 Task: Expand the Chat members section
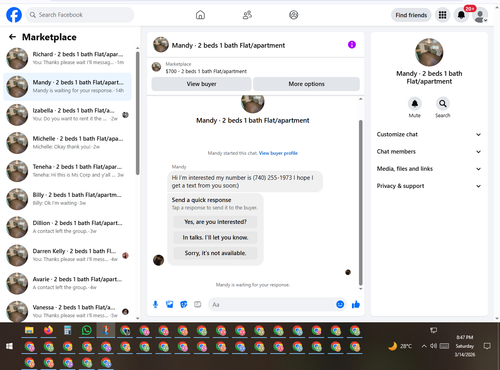(x=429, y=152)
